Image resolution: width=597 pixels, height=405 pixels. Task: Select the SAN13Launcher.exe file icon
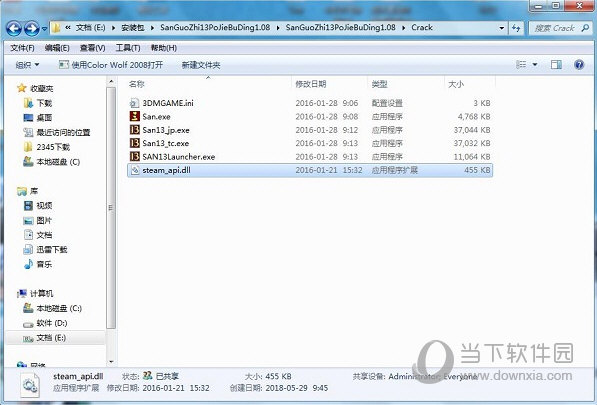point(134,156)
